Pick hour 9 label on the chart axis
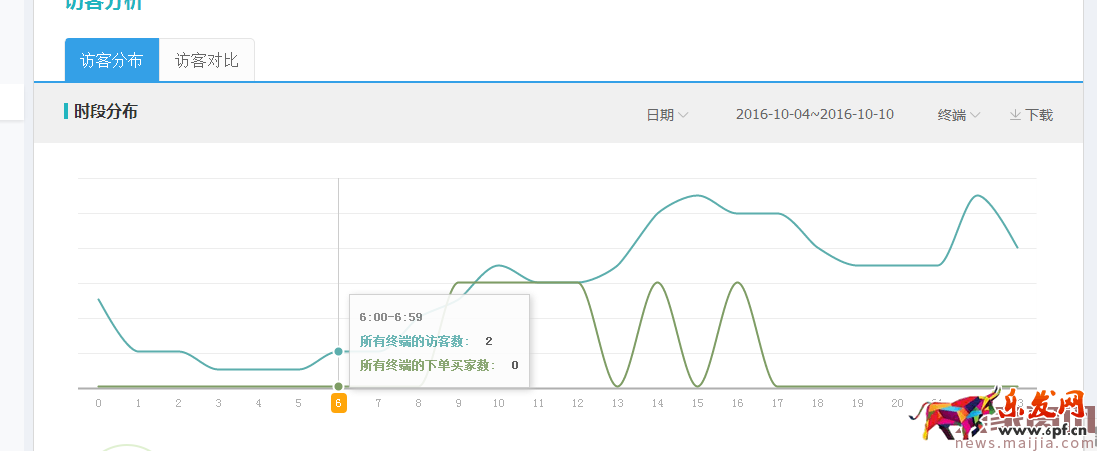This screenshot has height=451, width=1097. point(458,403)
